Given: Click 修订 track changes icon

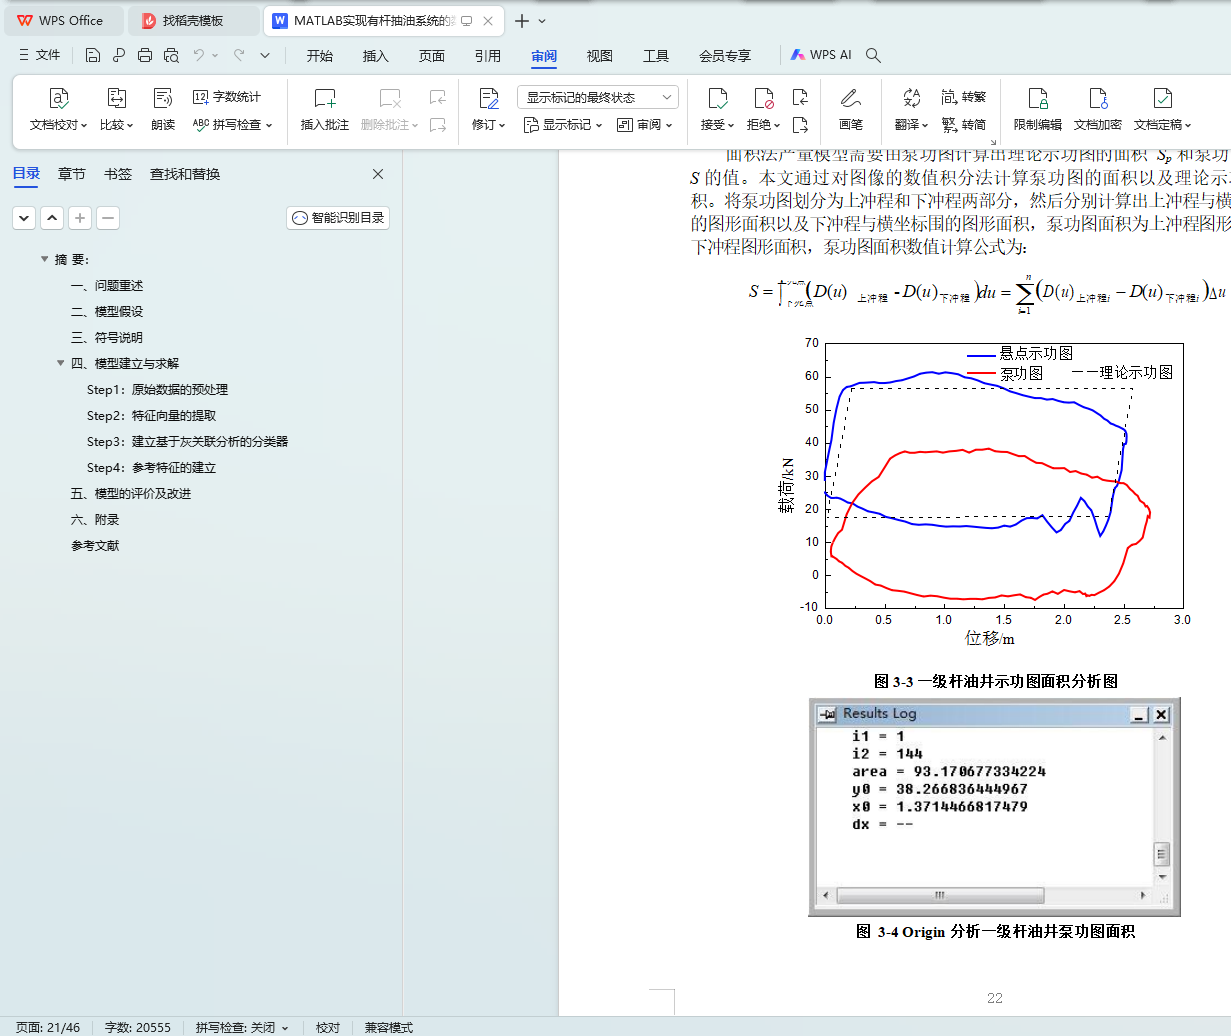Looking at the screenshot, I should (489, 98).
